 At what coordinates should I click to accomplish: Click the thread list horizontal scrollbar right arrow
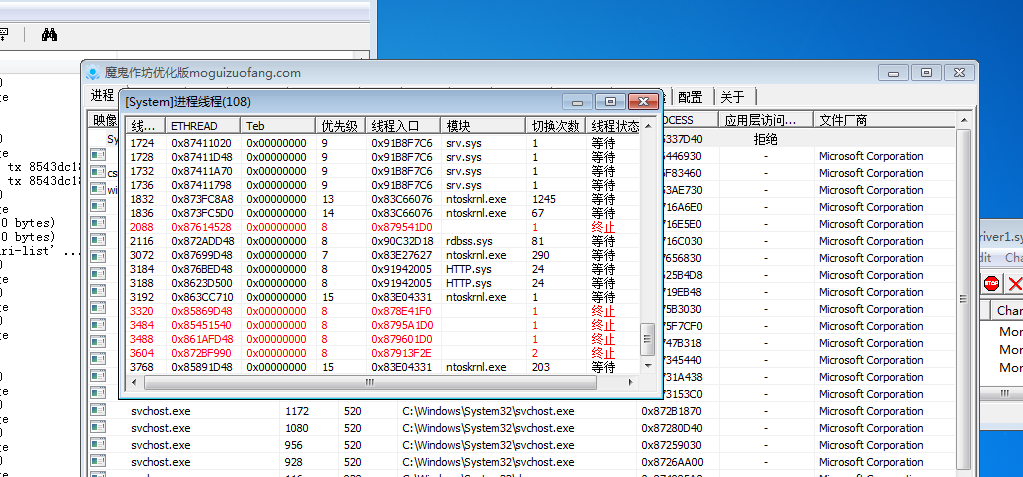(631, 382)
